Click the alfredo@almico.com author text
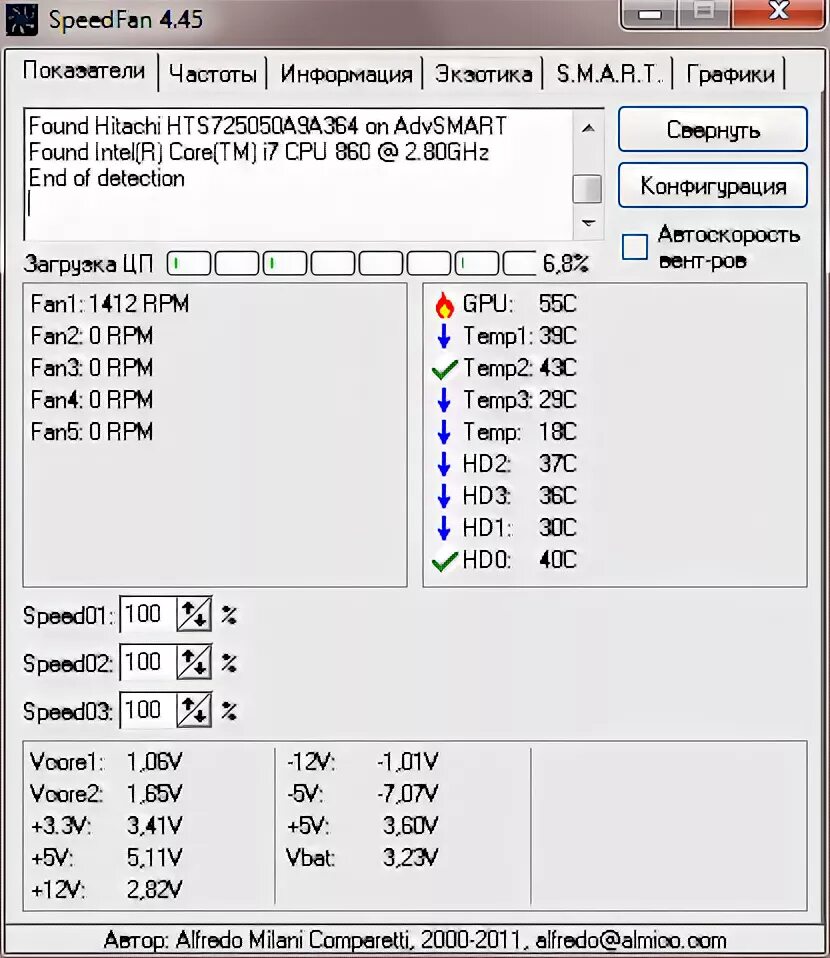This screenshot has height=958, width=830. coord(631,940)
